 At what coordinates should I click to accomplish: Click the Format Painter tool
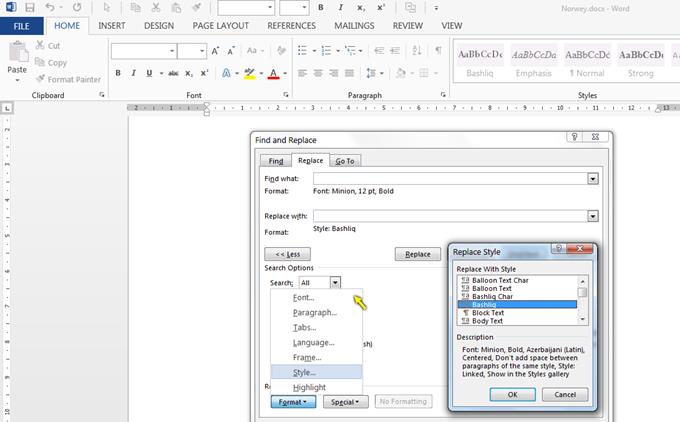point(68,79)
